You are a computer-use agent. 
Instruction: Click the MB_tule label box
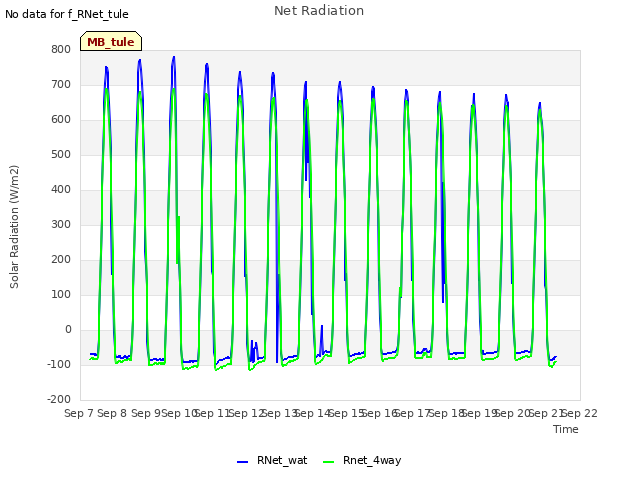coord(111,41)
